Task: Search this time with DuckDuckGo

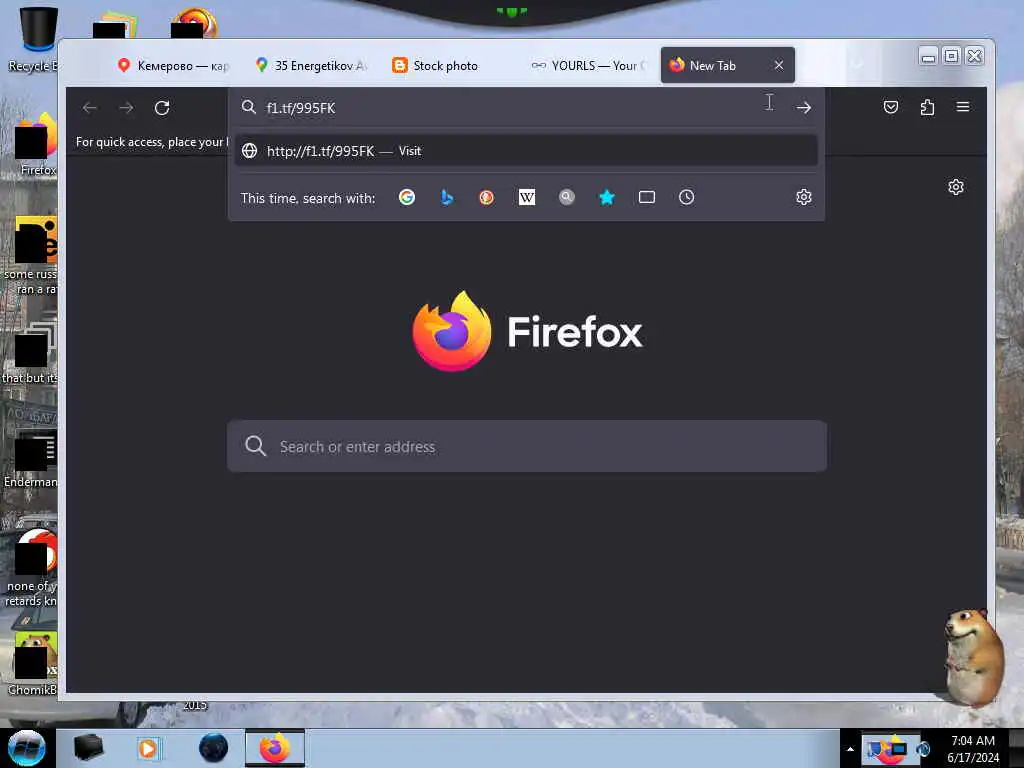Action: [x=487, y=197]
